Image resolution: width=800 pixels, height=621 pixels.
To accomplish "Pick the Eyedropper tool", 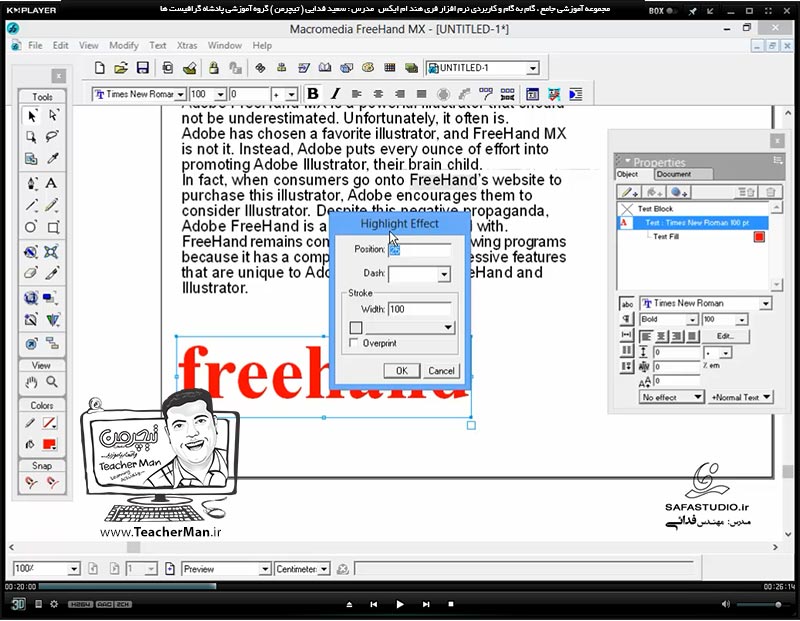I will 53,158.
